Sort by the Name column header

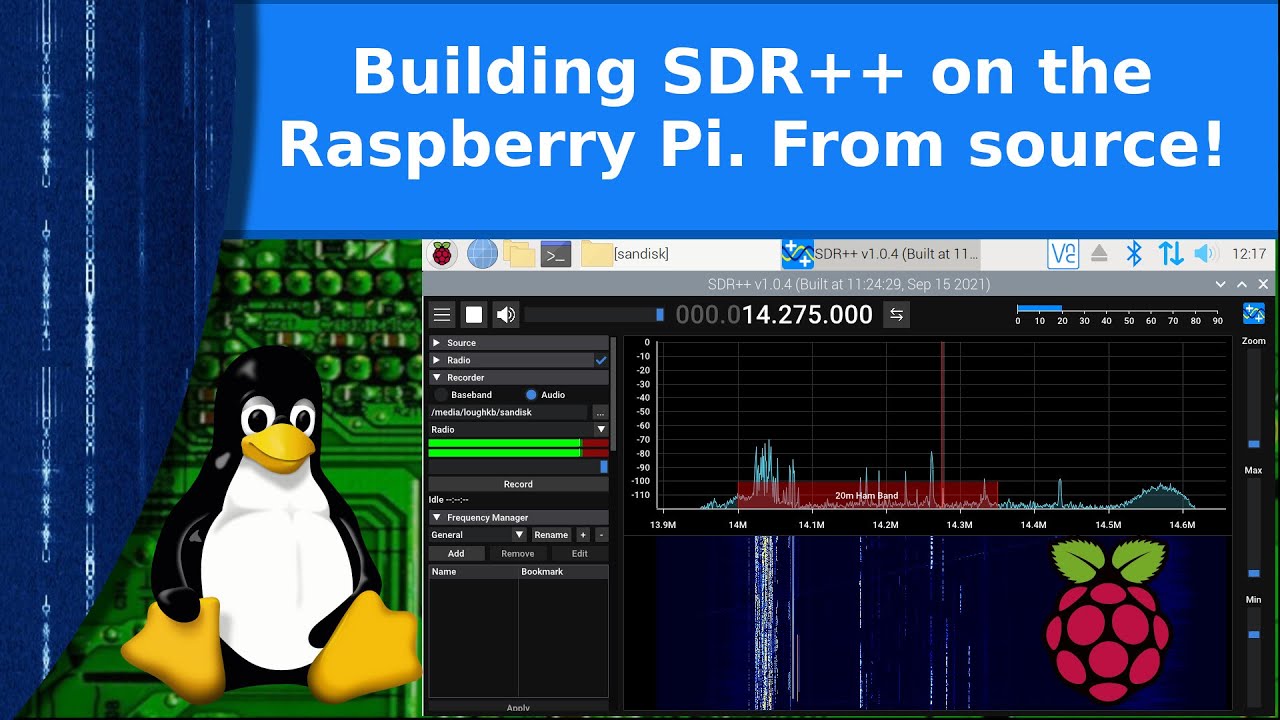(474, 572)
